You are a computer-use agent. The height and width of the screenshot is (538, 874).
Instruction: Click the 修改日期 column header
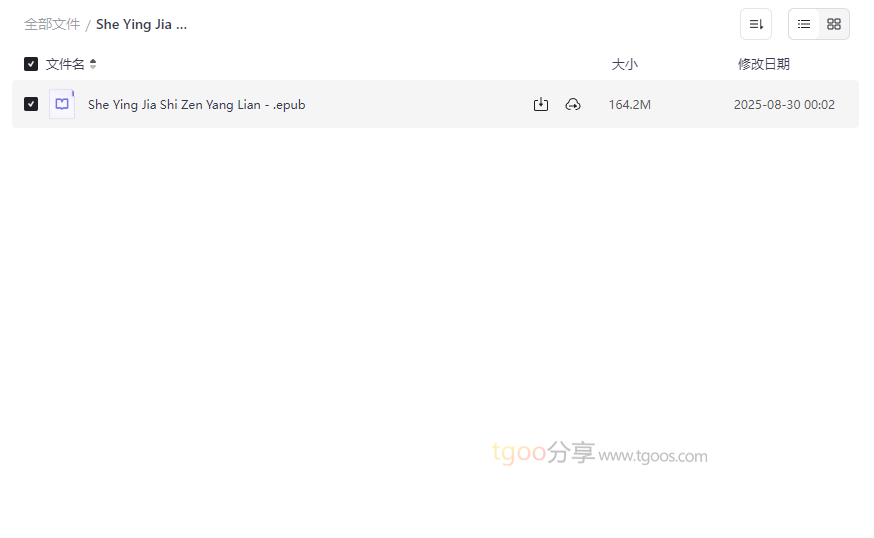763,64
